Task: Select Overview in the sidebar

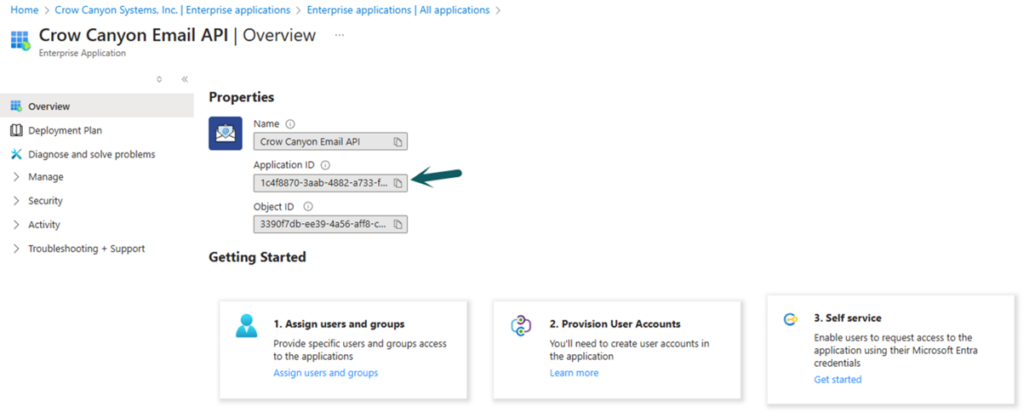Action: (x=49, y=106)
